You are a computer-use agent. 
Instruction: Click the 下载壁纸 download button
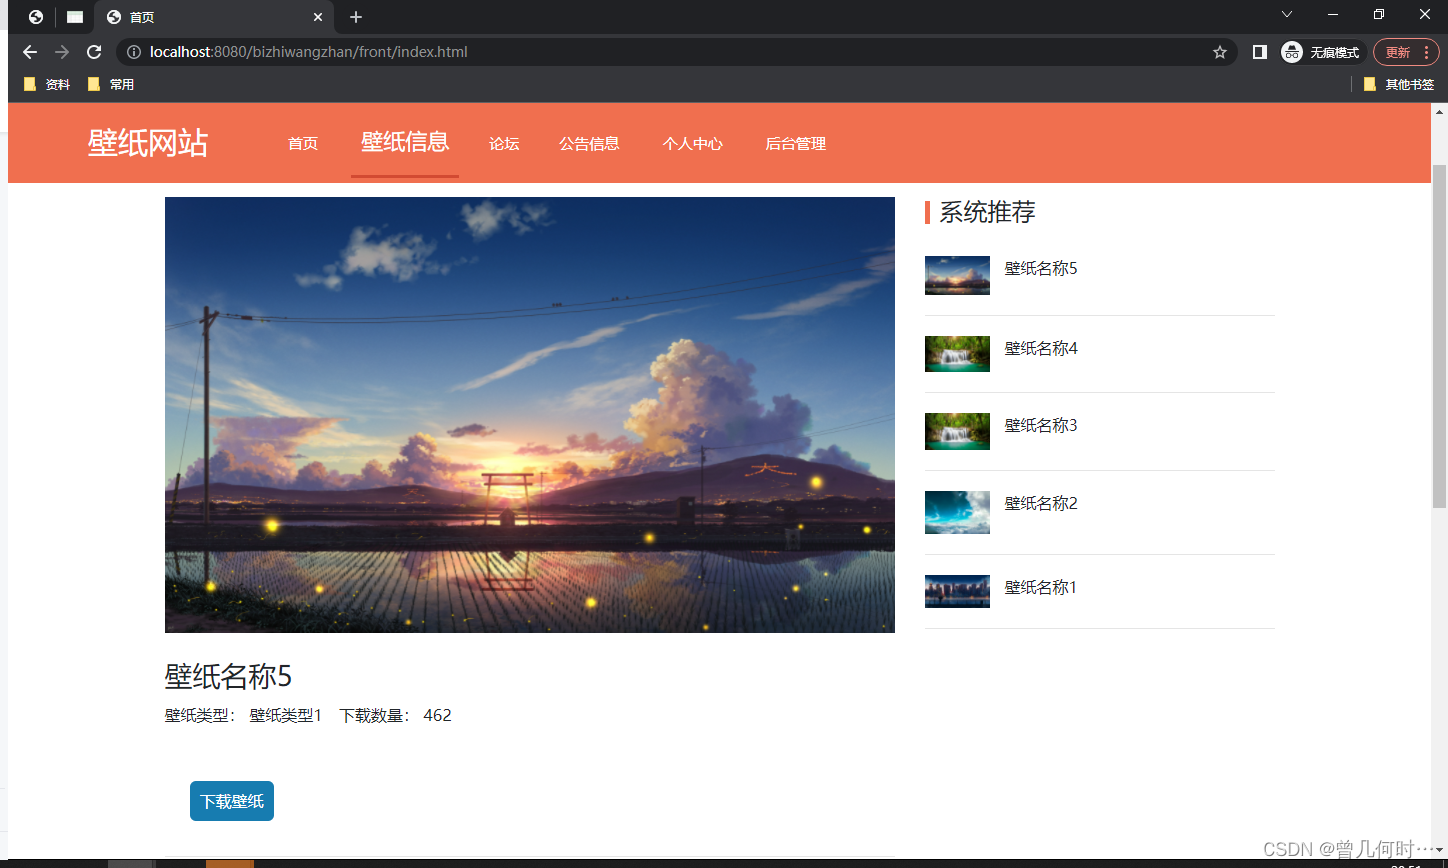pos(231,801)
